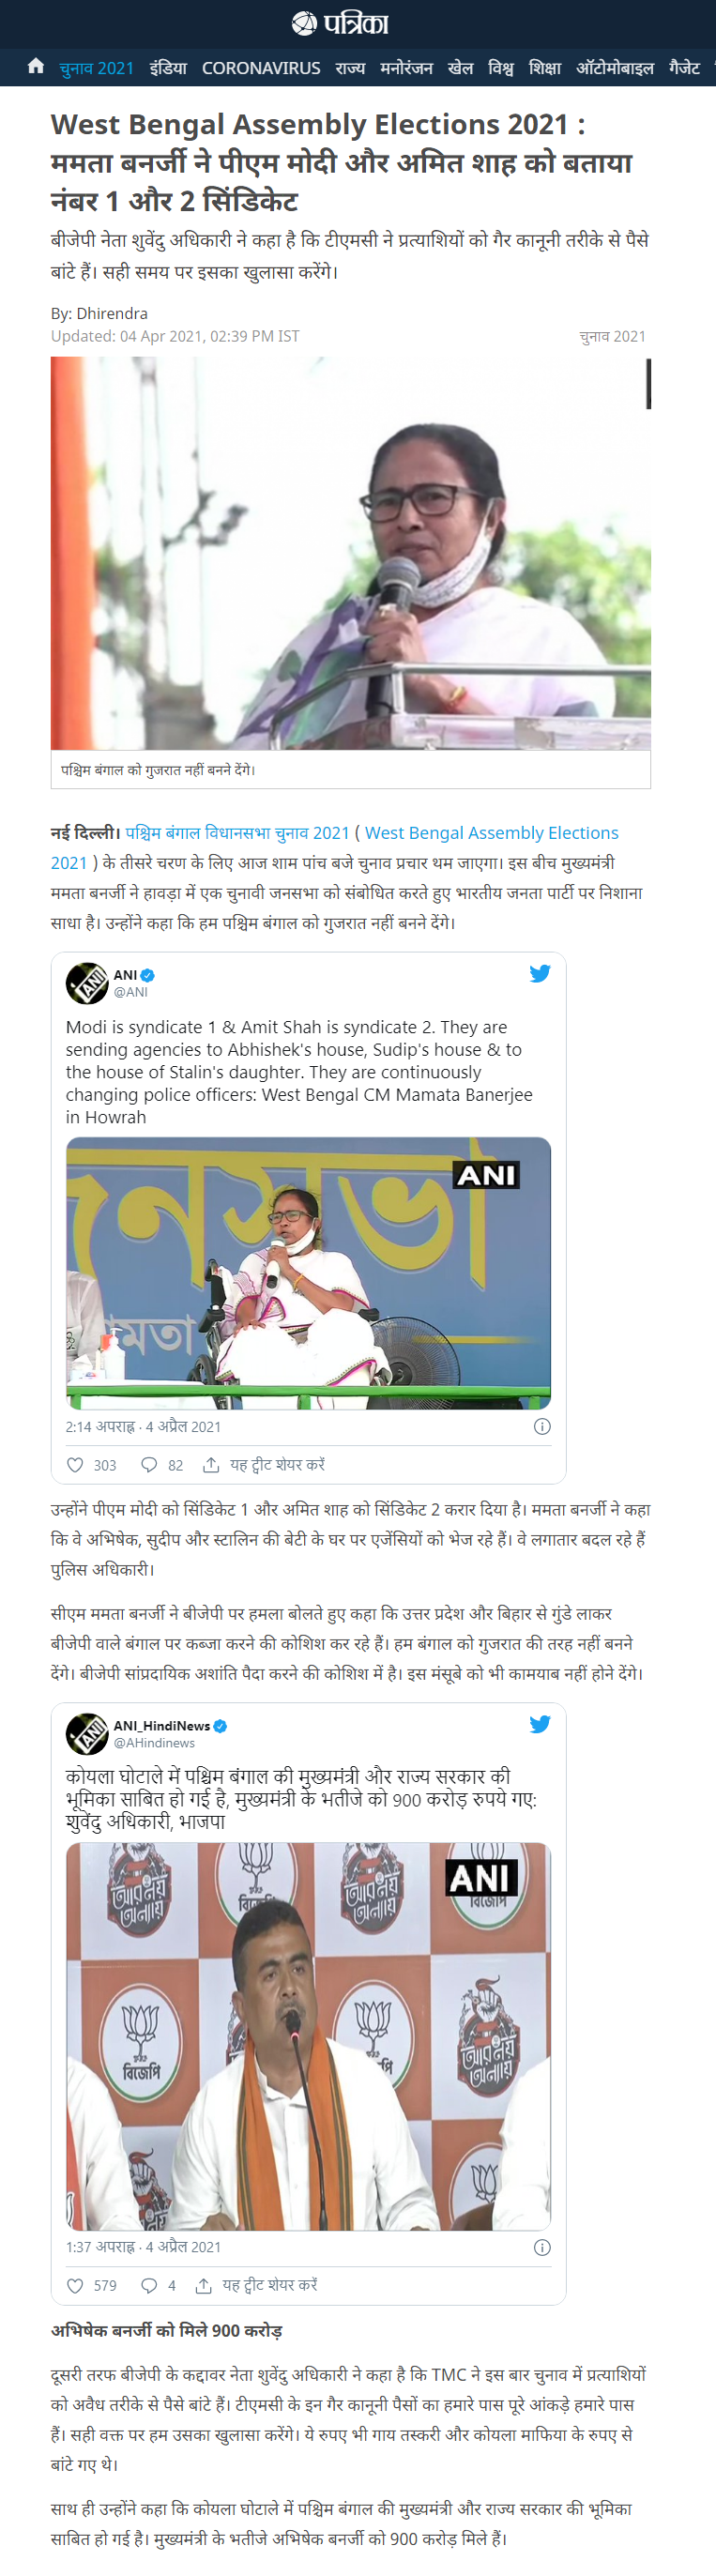This screenshot has width=716, height=2576.
Task: Go to the मनोरंजन section
Action: [x=406, y=68]
